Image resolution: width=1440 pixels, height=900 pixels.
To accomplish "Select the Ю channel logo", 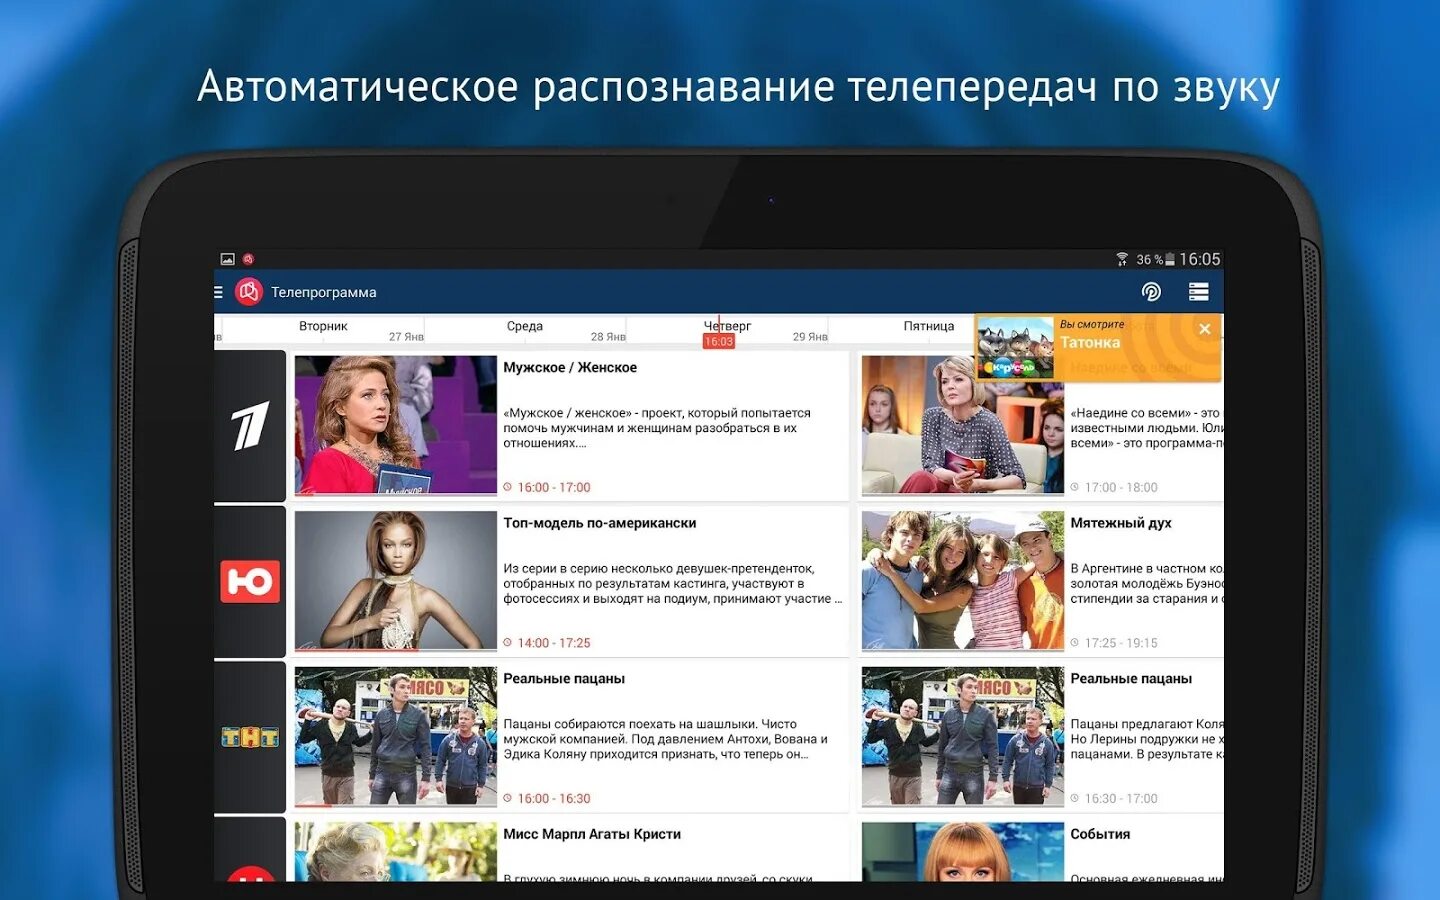I will pyautogui.click(x=250, y=581).
